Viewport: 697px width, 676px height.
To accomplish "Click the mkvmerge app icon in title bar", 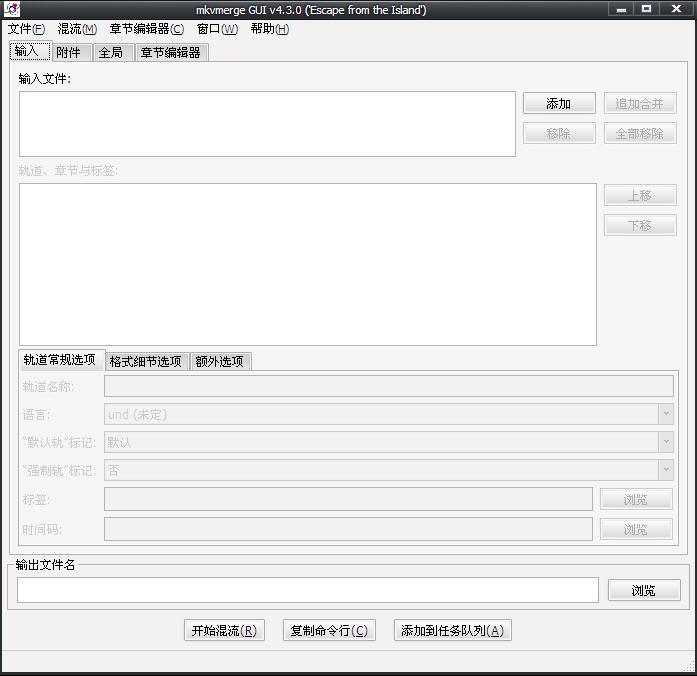I will coord(11,9).
